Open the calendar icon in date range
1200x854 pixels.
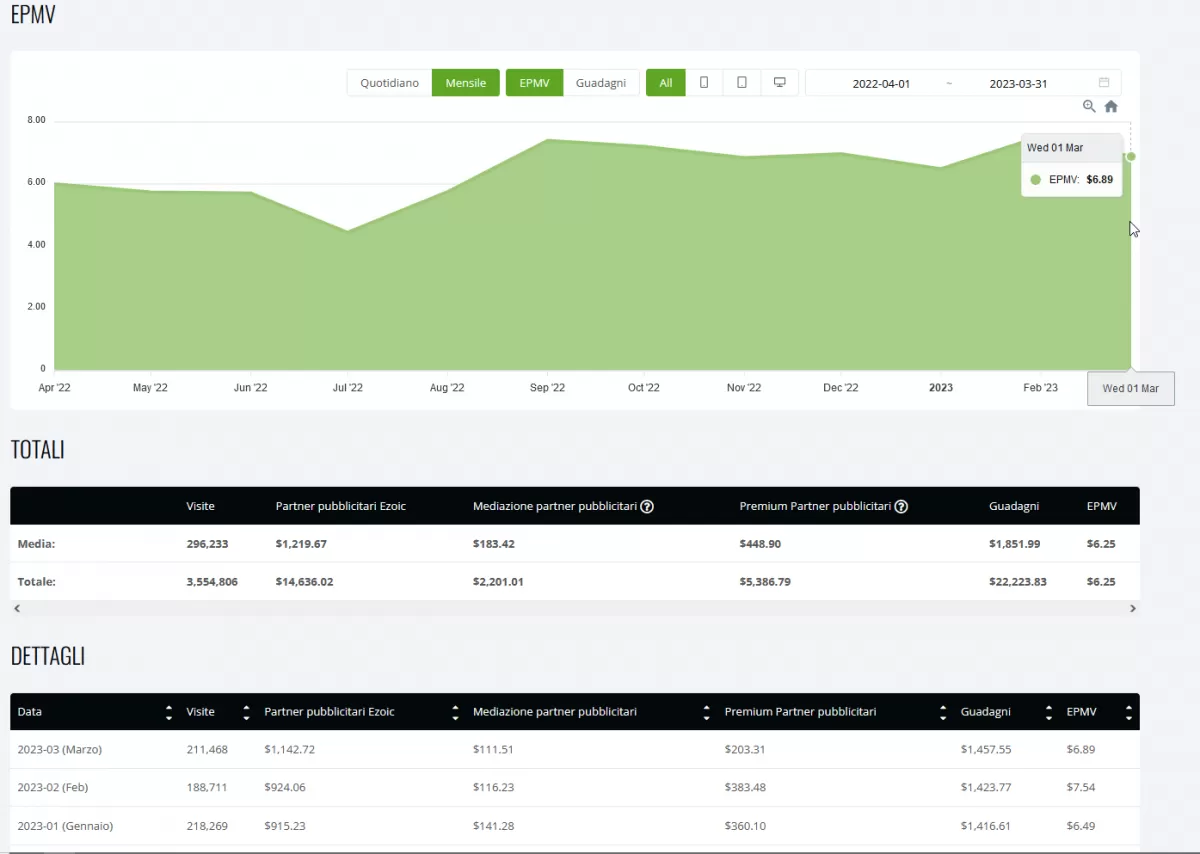pyautogui.click(x=1104, y=83)
